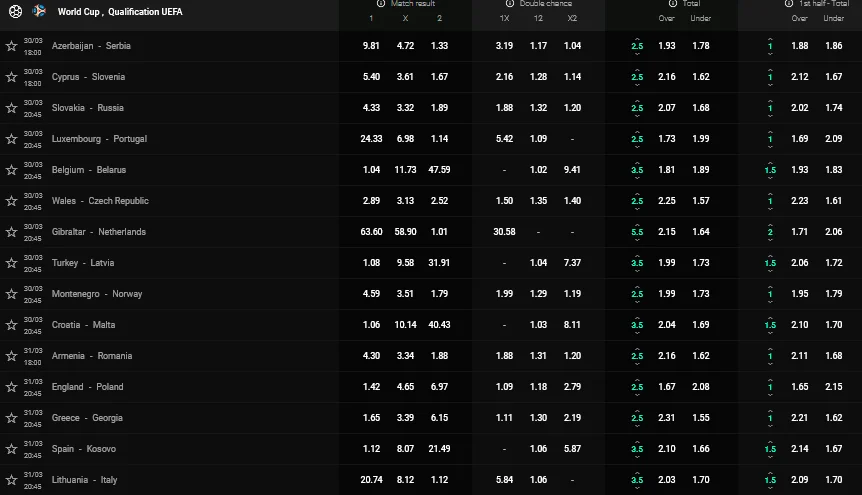Click the star icon for Lithuania - Italy
Viewport: 862px width, 495px height.
coord(12,480)
